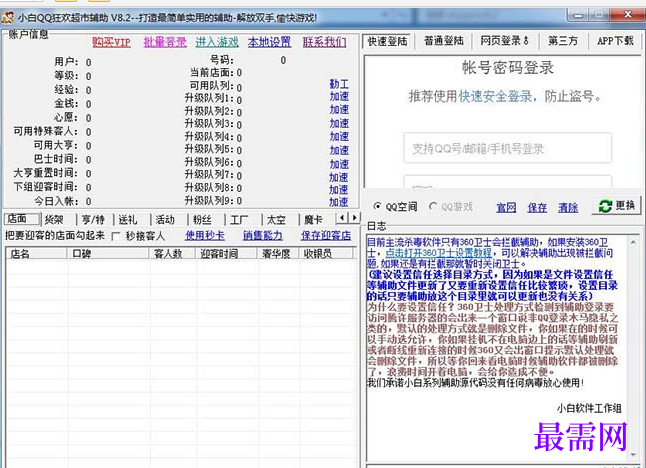Select the 店面 tab
This screenshot has width=646, height=468.
[22, 219]
